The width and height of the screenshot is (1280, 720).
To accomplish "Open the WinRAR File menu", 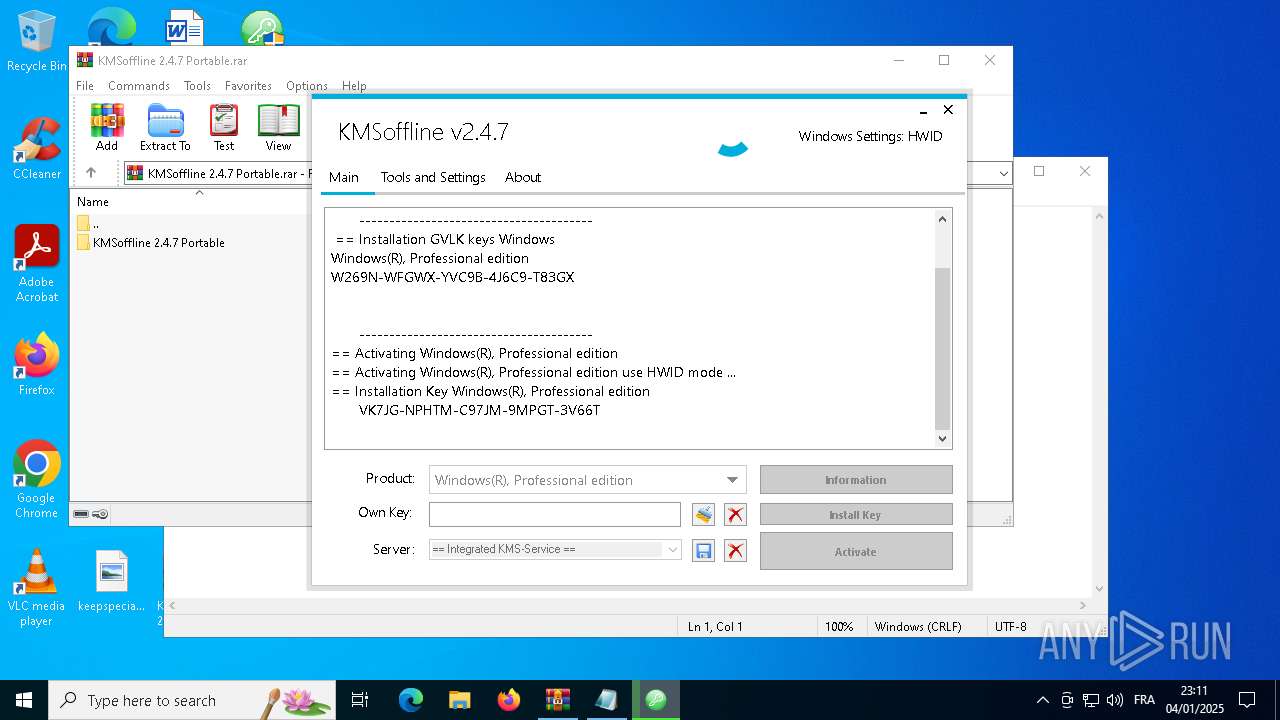I will coord(85,86).
